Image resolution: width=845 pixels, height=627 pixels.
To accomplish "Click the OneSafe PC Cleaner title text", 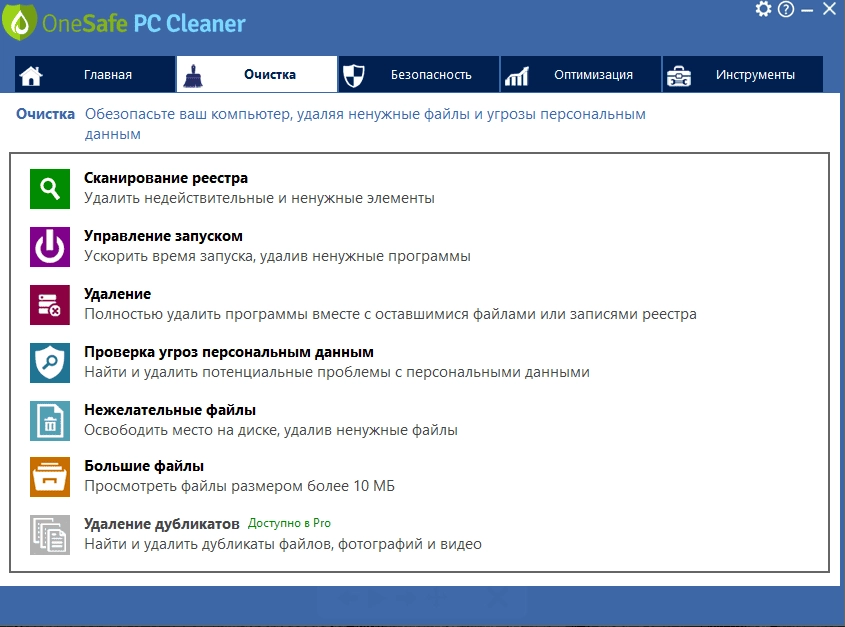I will pyautogui.click(x=143, y=24).
